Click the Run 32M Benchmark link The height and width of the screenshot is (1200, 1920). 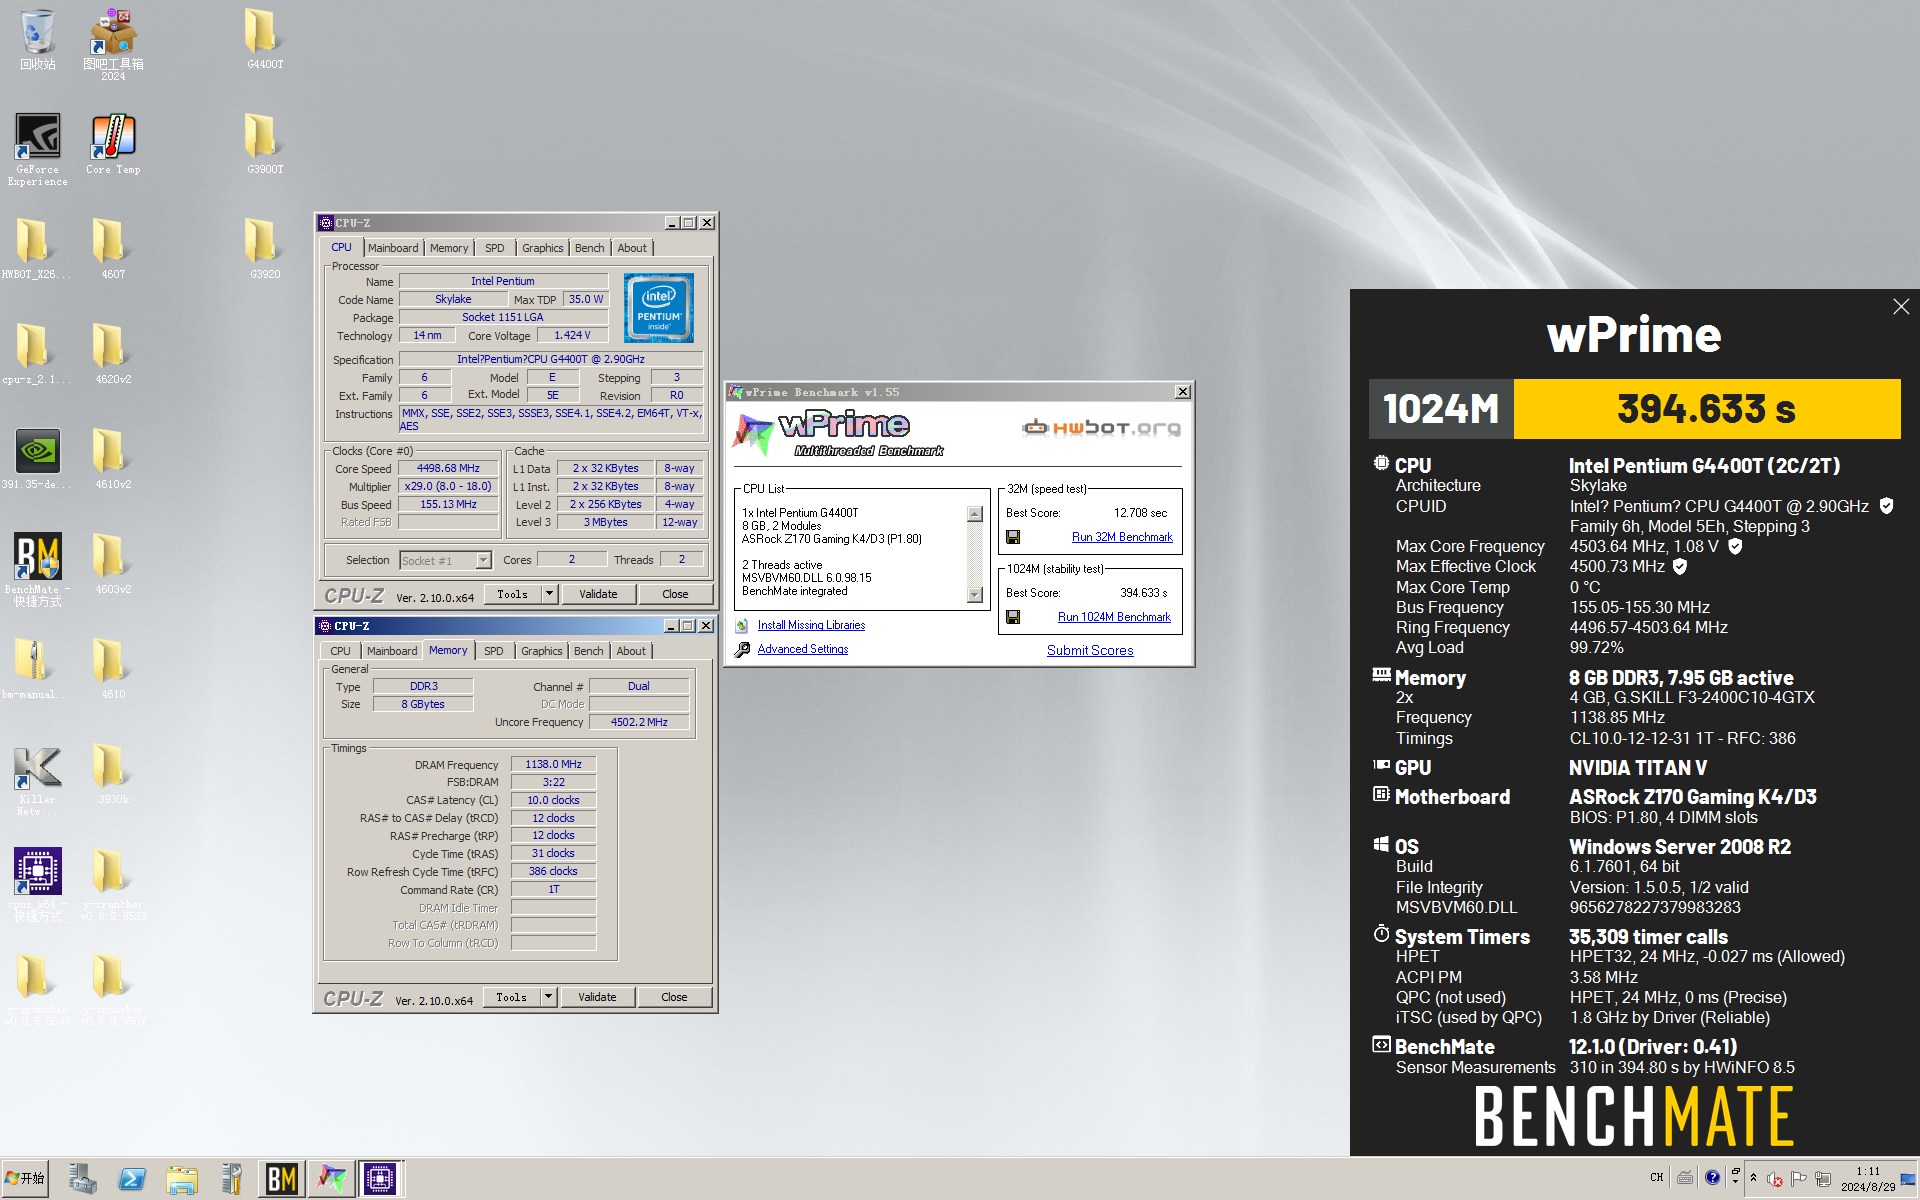1122,537
